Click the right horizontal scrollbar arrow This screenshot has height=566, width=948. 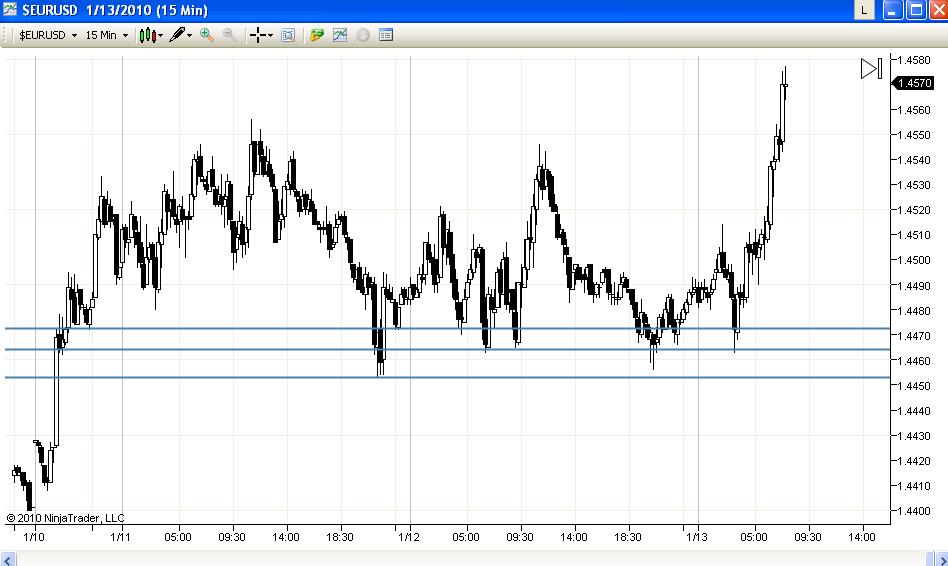[x=941, y=560]
